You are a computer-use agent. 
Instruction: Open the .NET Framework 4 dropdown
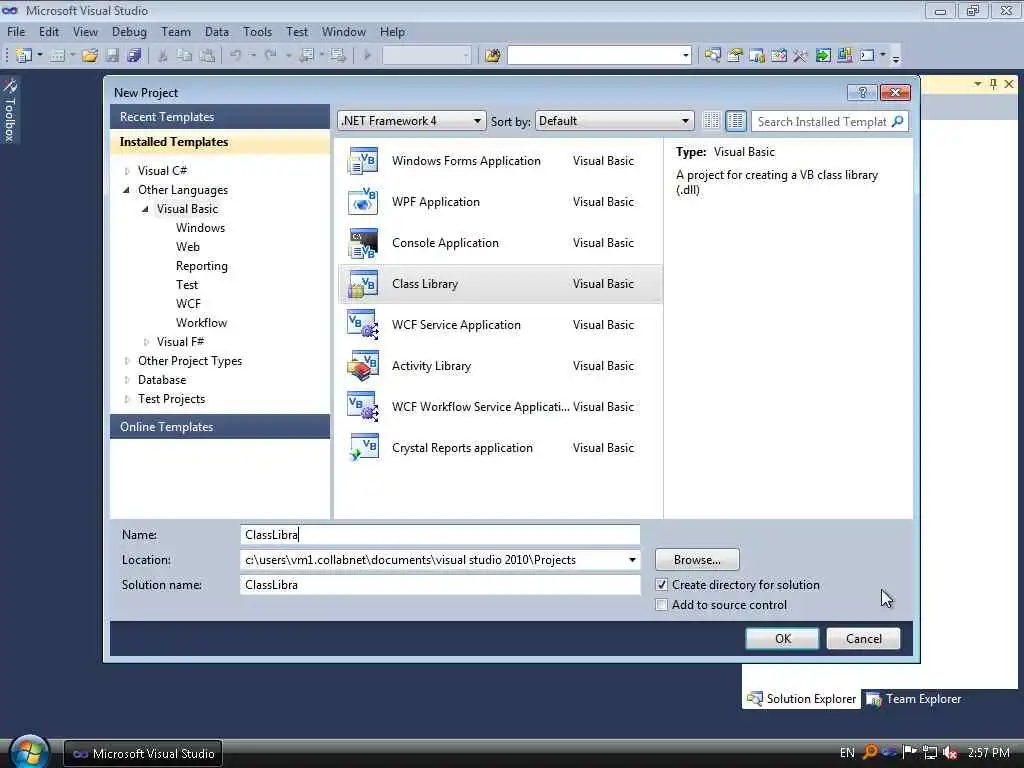411,121
